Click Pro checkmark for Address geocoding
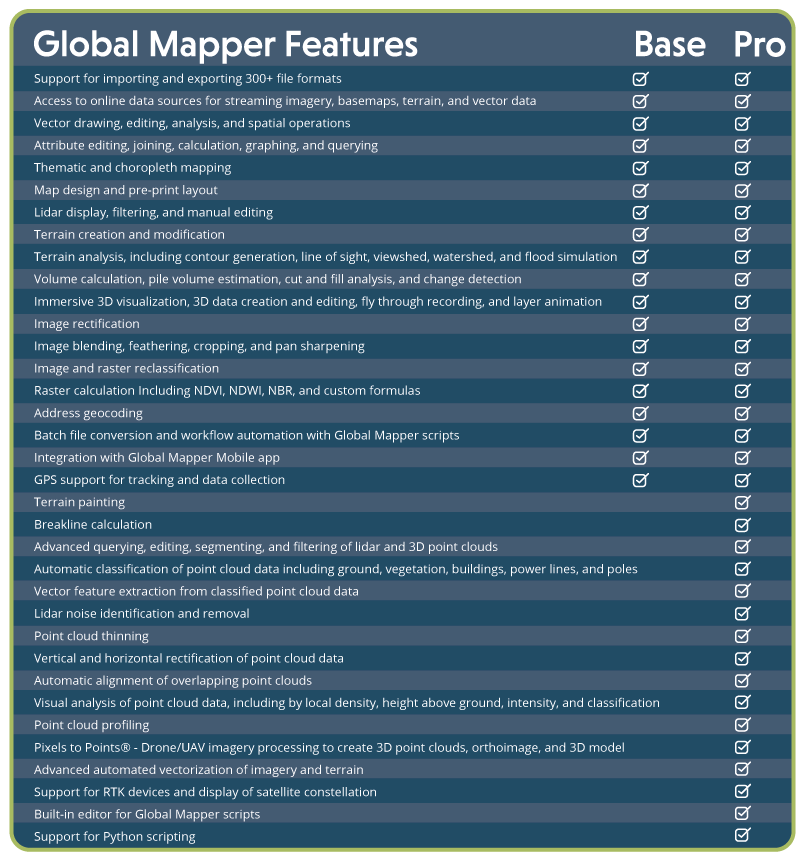This screenshot has height=861, width=805. coord(742,413)
